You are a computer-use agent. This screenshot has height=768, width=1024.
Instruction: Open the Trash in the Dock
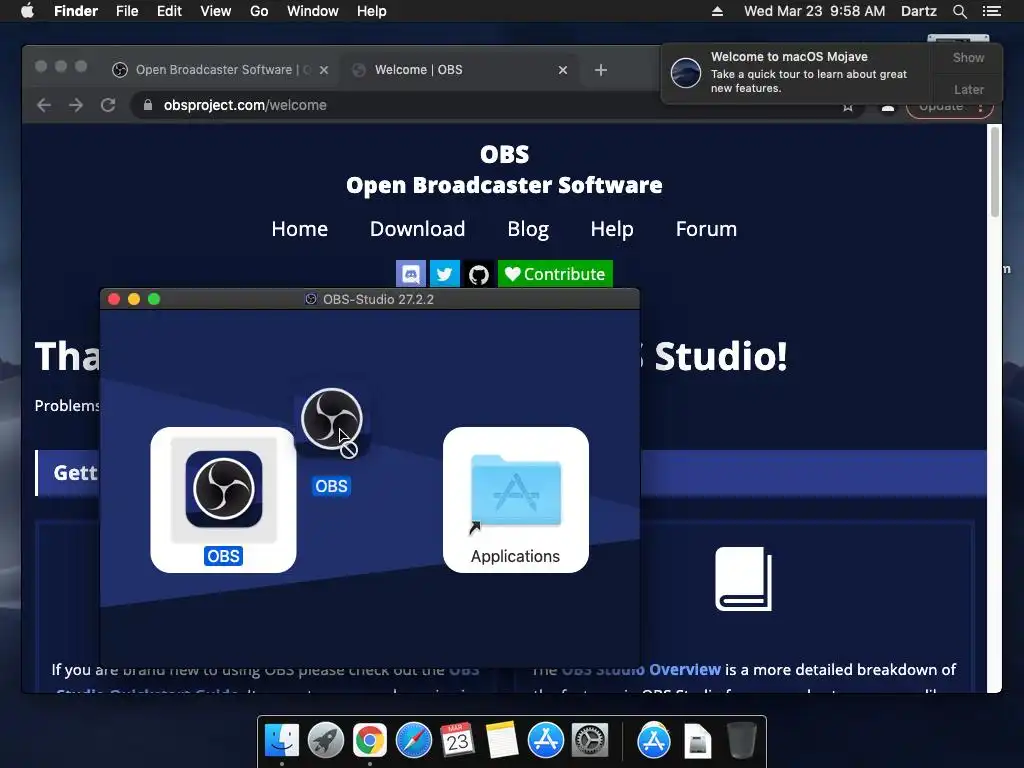point(742,741)
